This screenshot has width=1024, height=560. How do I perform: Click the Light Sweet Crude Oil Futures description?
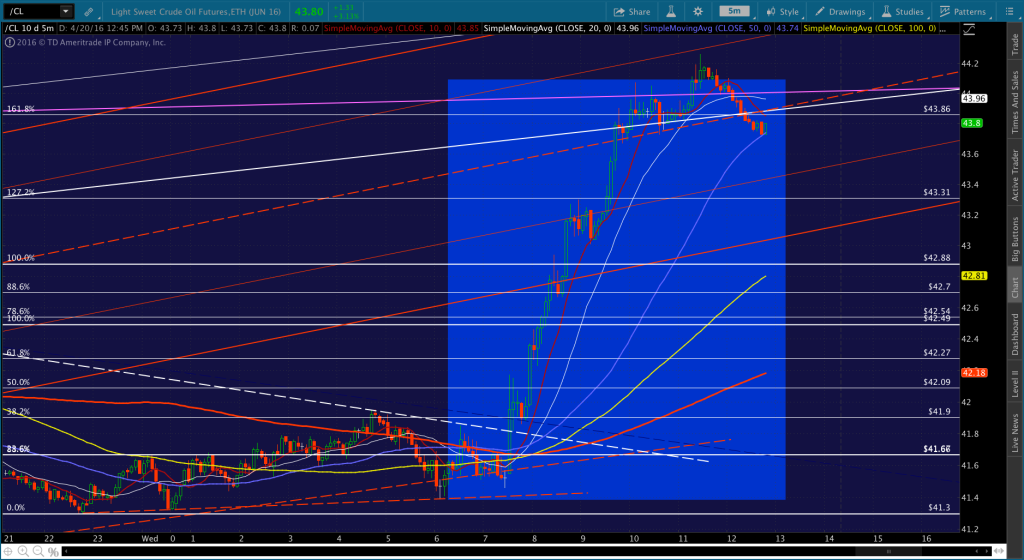pyautogui.click(x=196, y=12)
